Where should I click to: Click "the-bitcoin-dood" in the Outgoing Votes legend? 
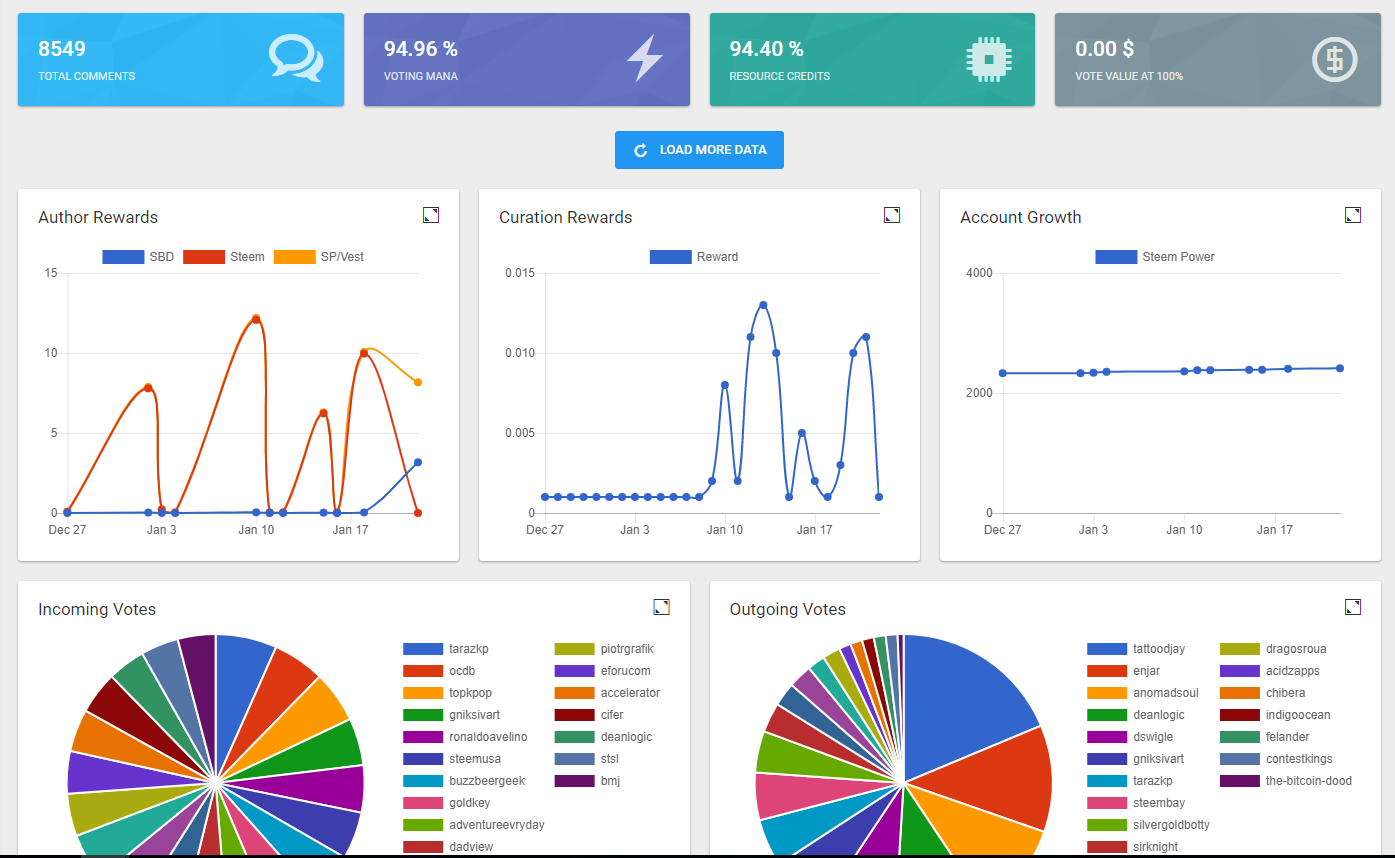pos(1309,781)
